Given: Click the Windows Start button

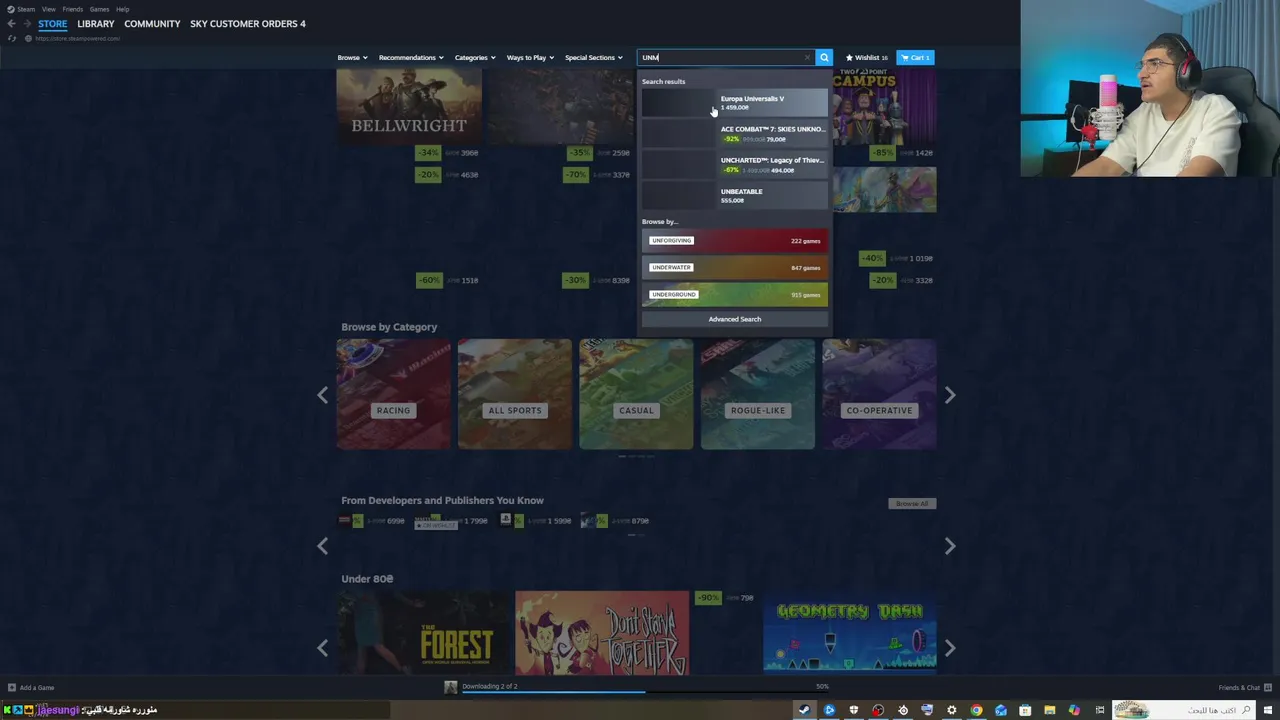Looking at the screenshot, I should (1268, 710).
